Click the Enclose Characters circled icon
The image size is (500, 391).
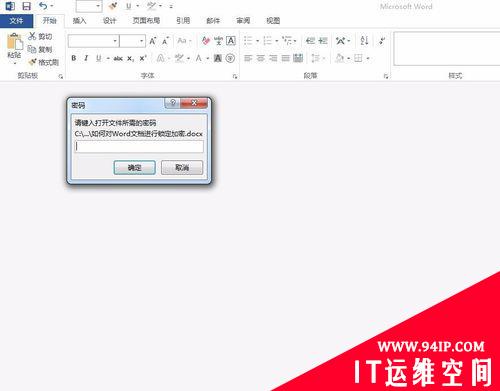[x=230, y=58]
